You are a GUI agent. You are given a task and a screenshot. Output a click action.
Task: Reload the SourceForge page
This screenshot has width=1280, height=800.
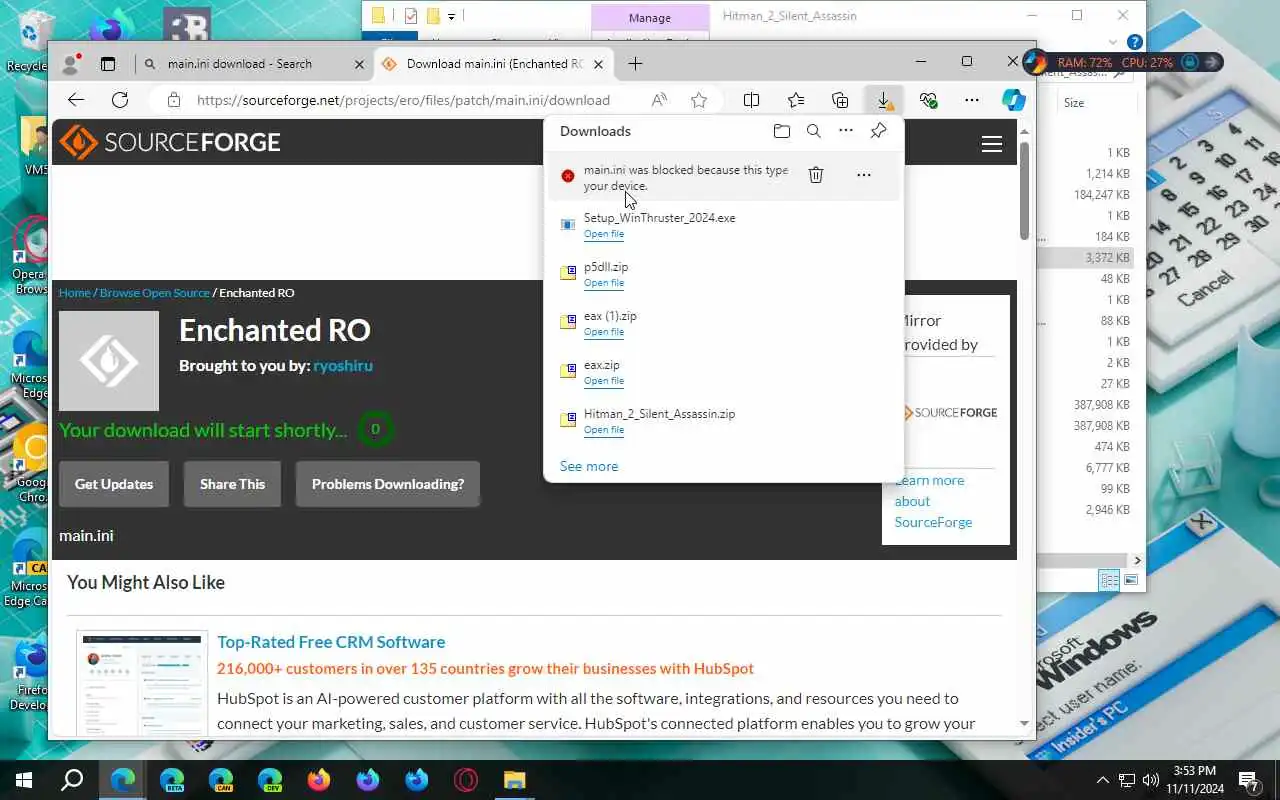[120, 100]
